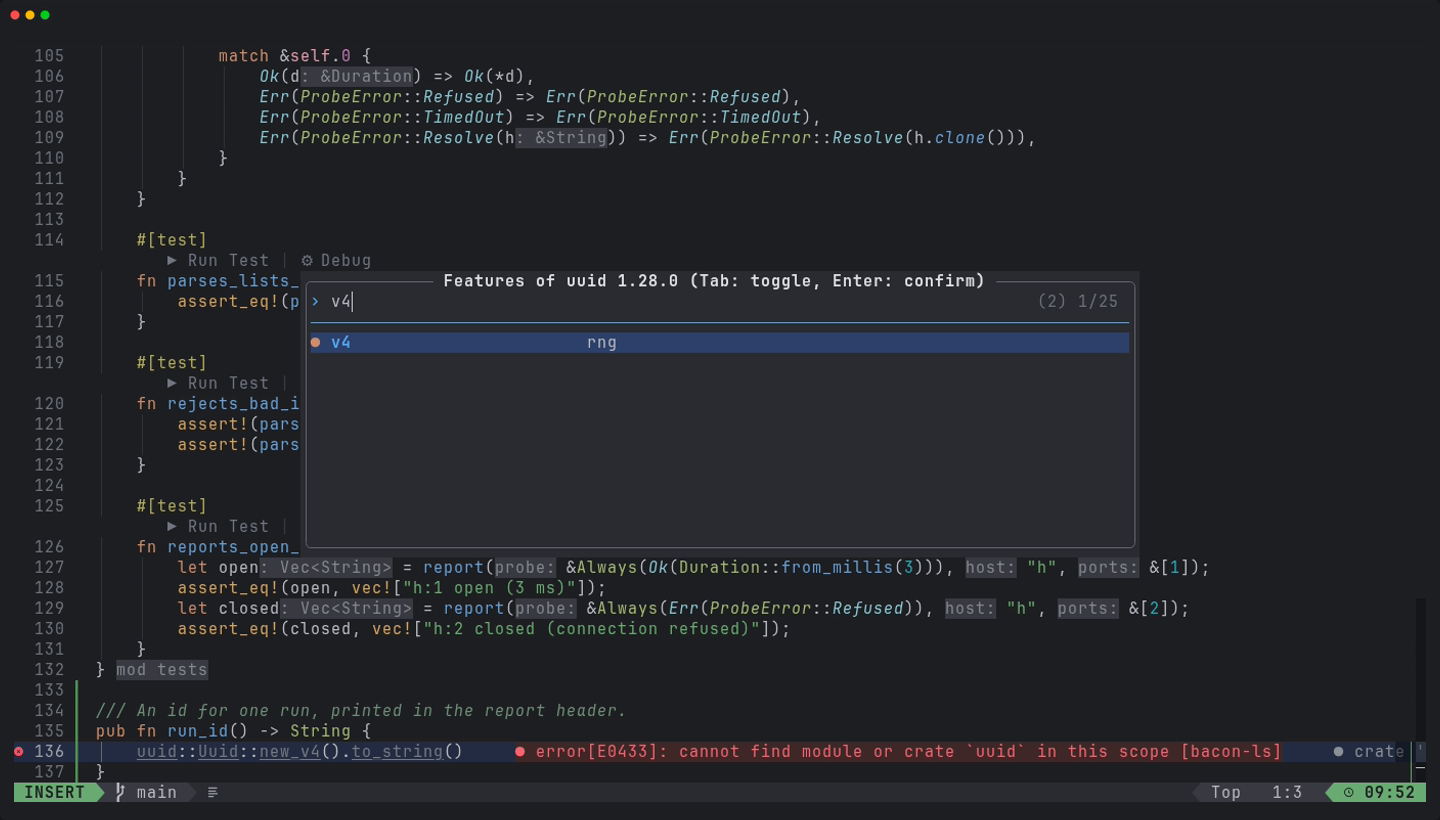Click the "h:1 open (3 ms)" string on line 128
Image resolution: width=1440 pixels, height=820 pixels.
(489, 588)
